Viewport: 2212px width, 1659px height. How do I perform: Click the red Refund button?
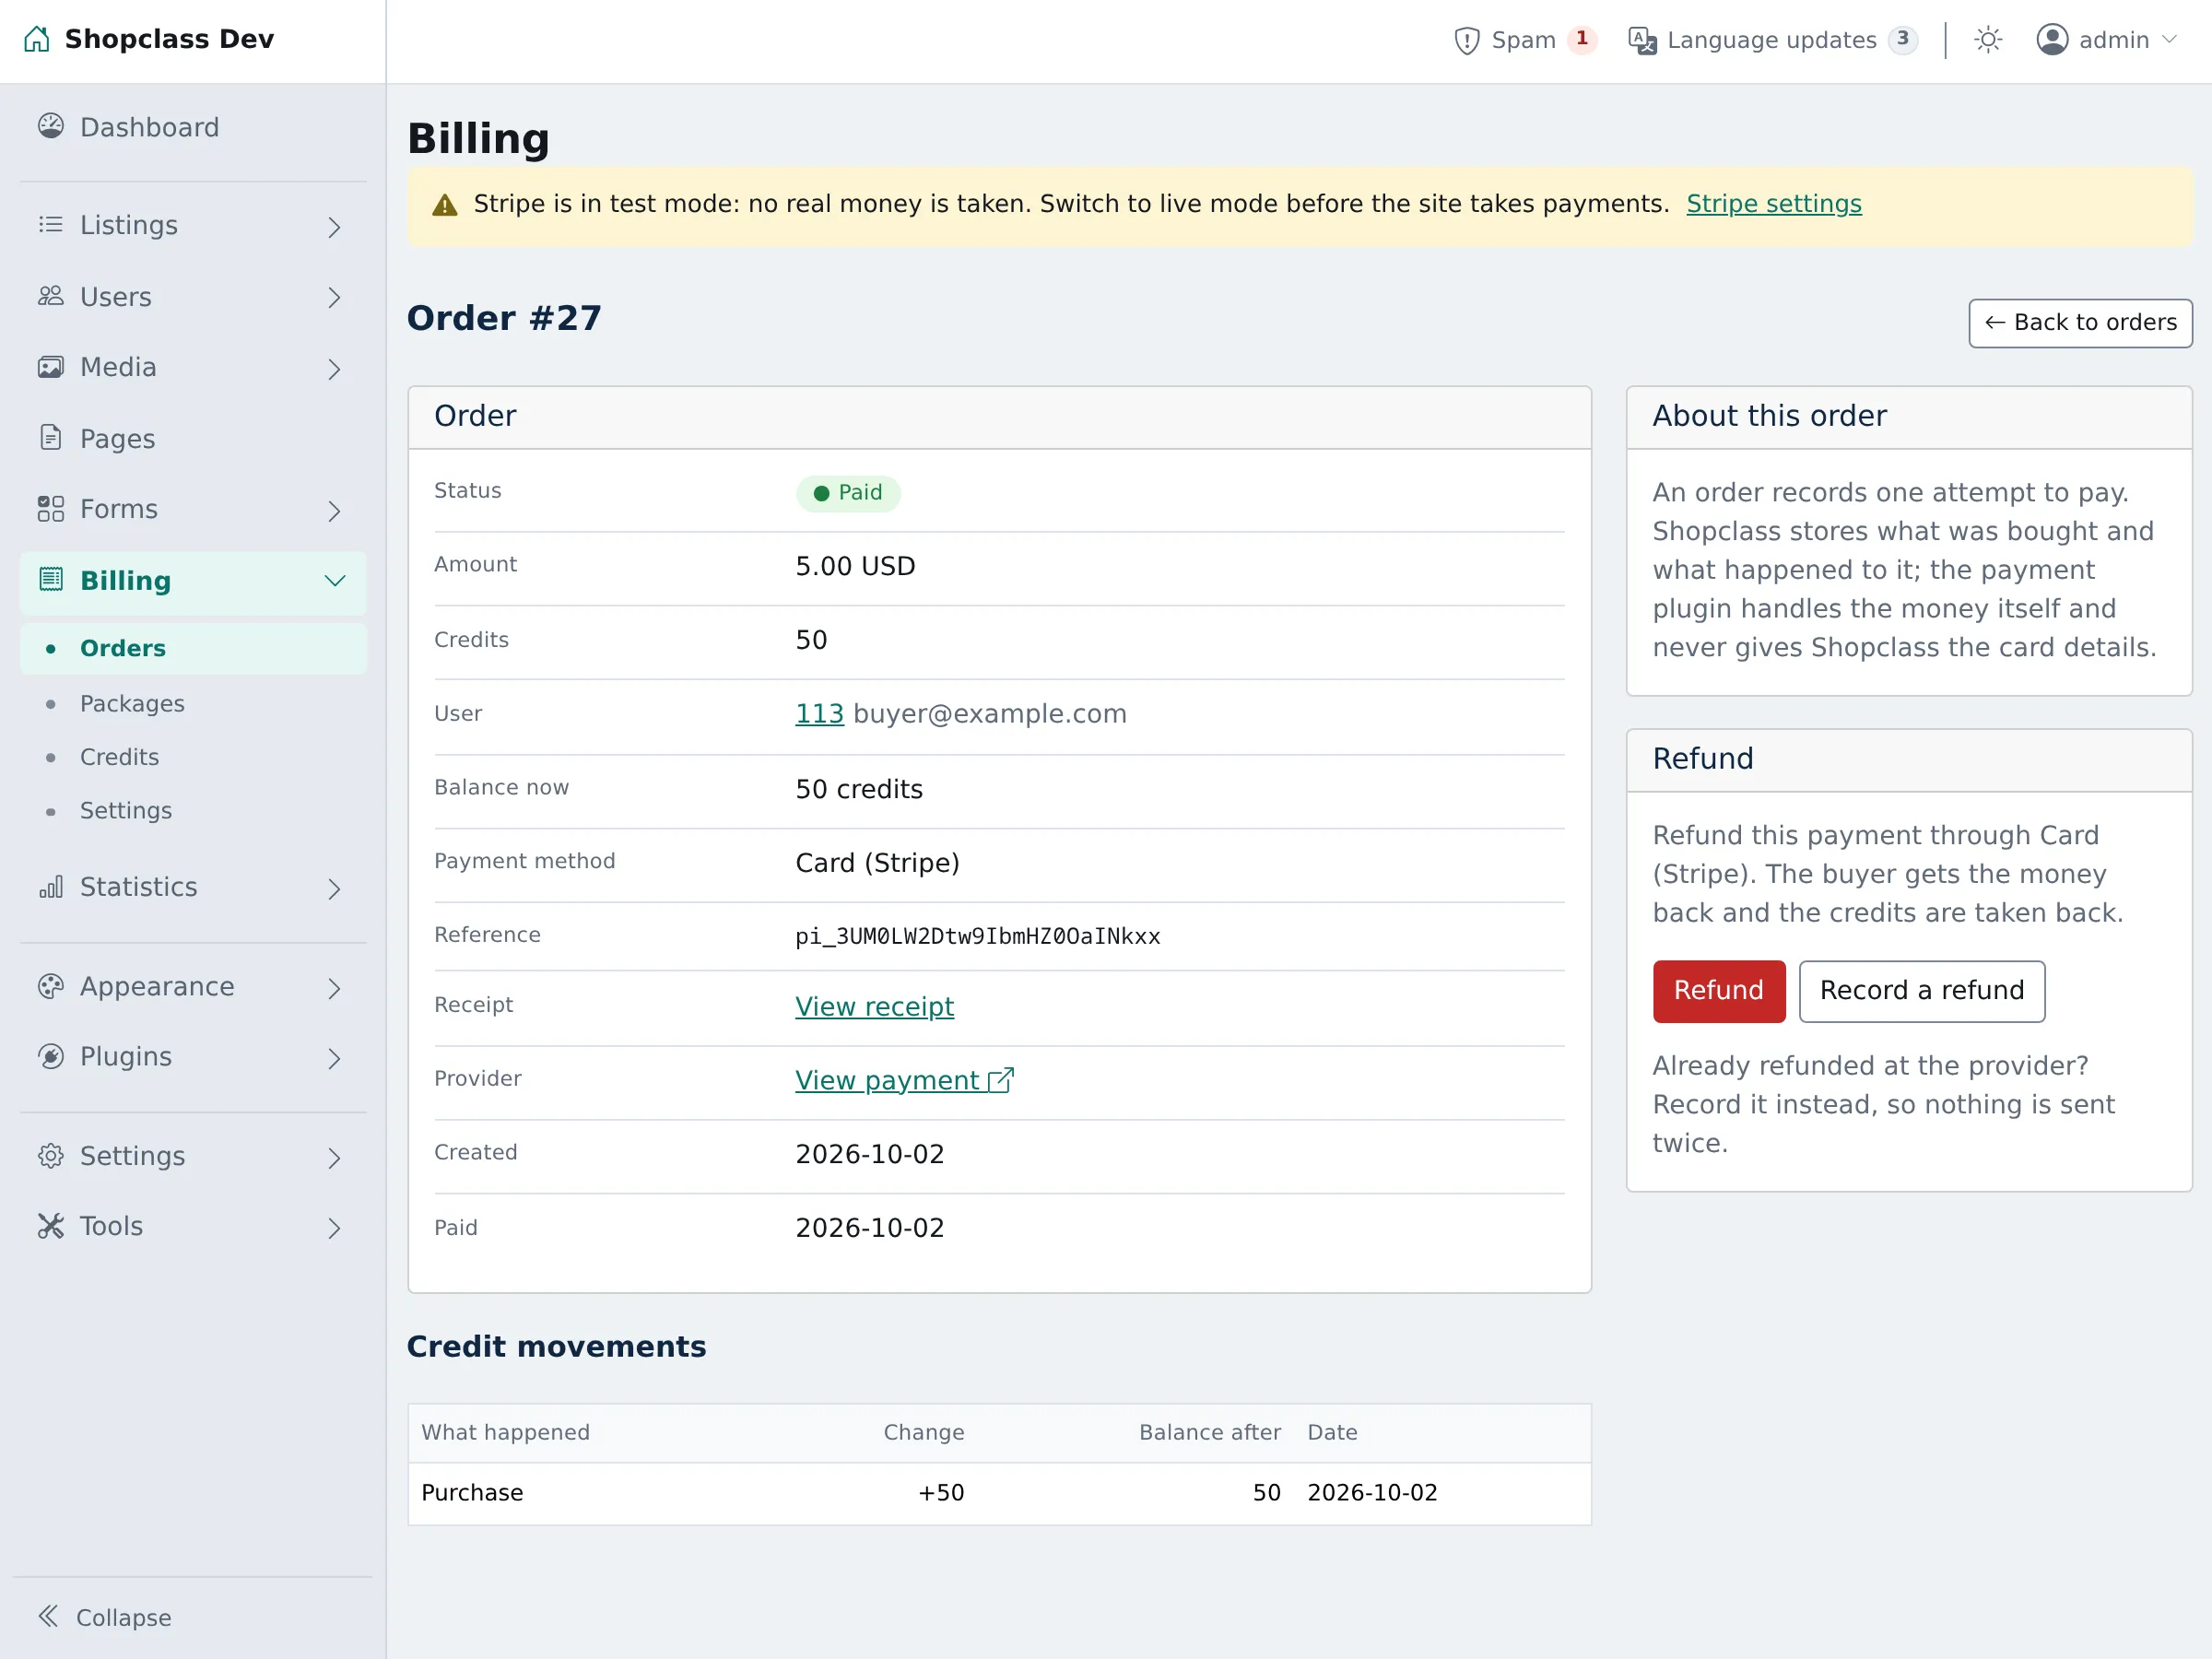pyautogui.click(x=1718, y=990)
